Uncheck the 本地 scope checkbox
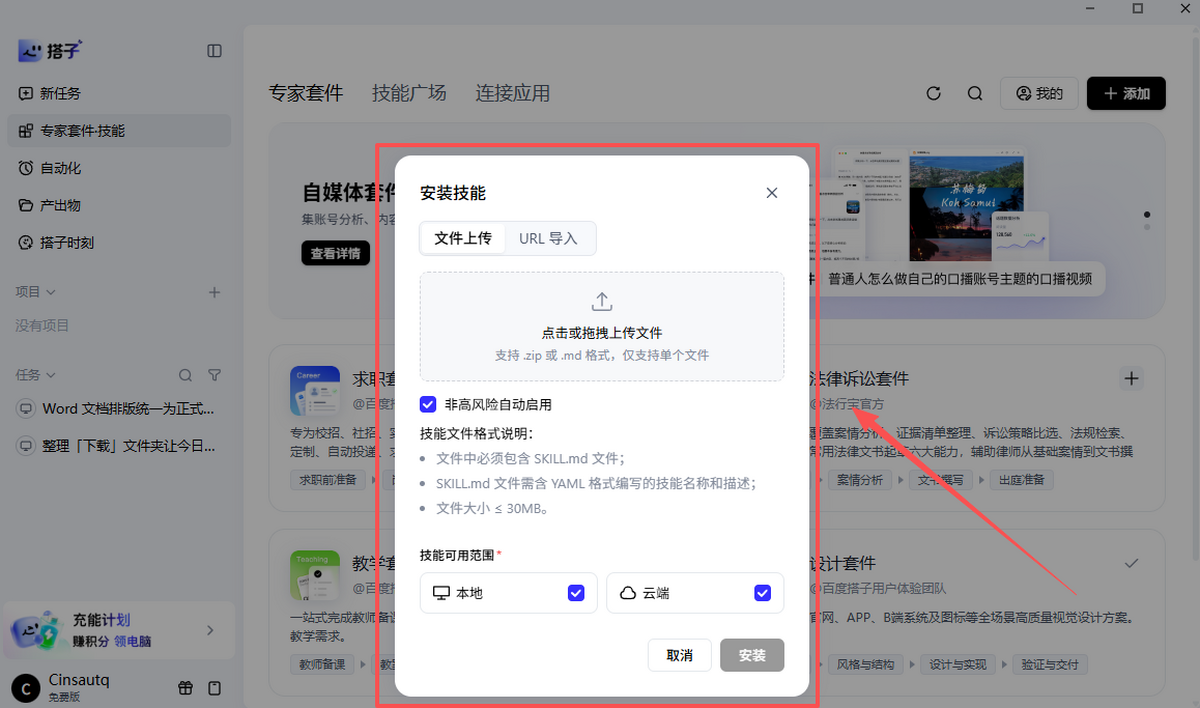Image resolution: width=1200 pixels, height=708 pixels. 576,593
